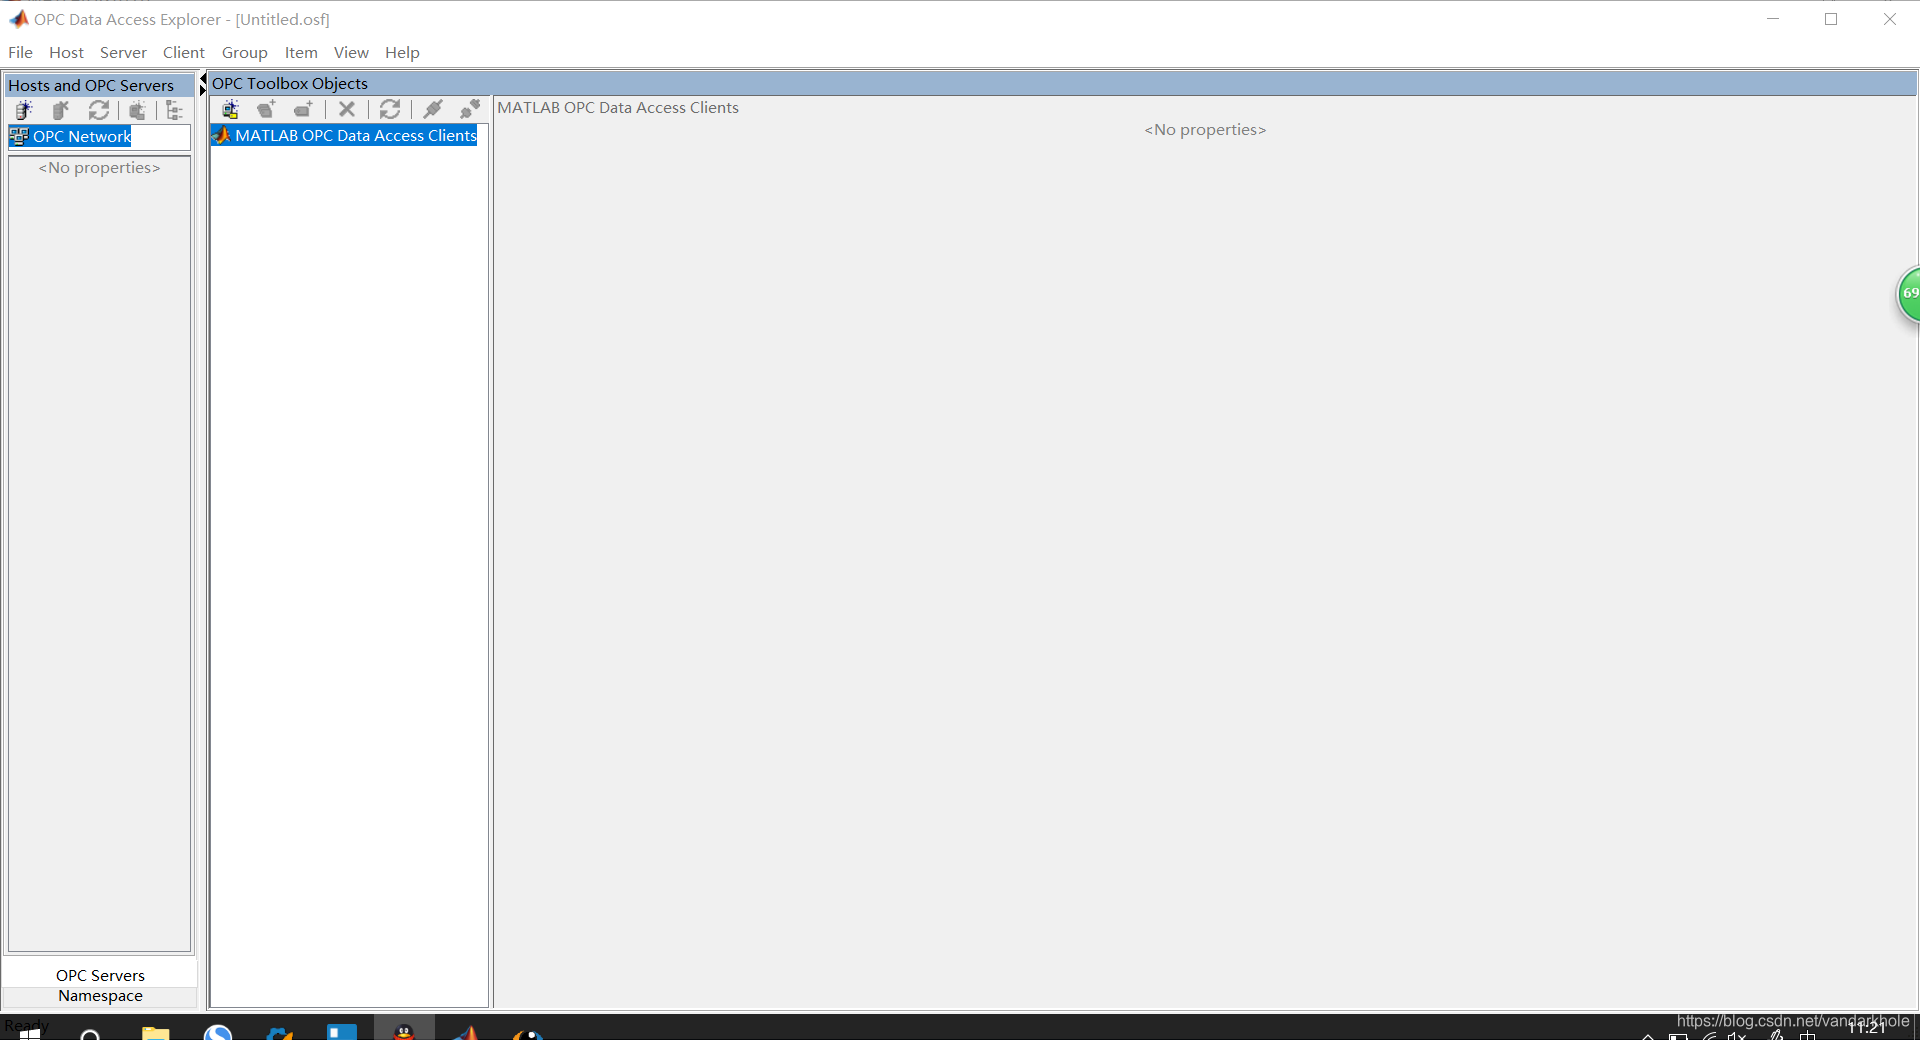Close the OPC Data Access Explorer window
The height and width of the screenshot is (1040, 1920).
1889,19
